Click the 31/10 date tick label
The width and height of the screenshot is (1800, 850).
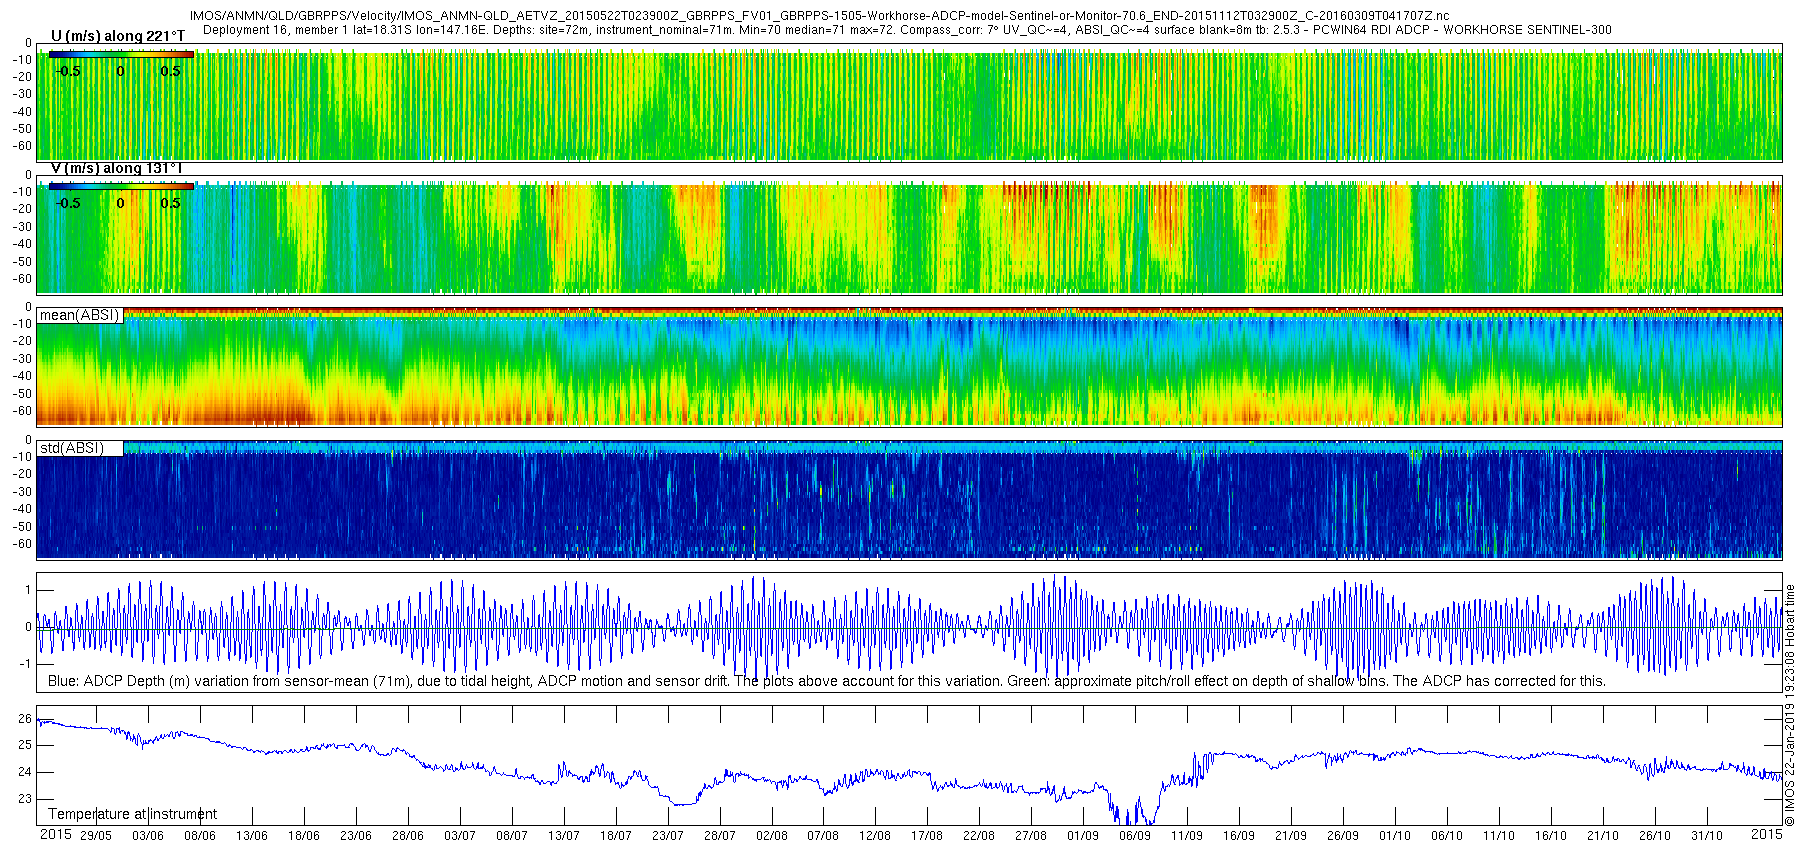coord(1707,836)
